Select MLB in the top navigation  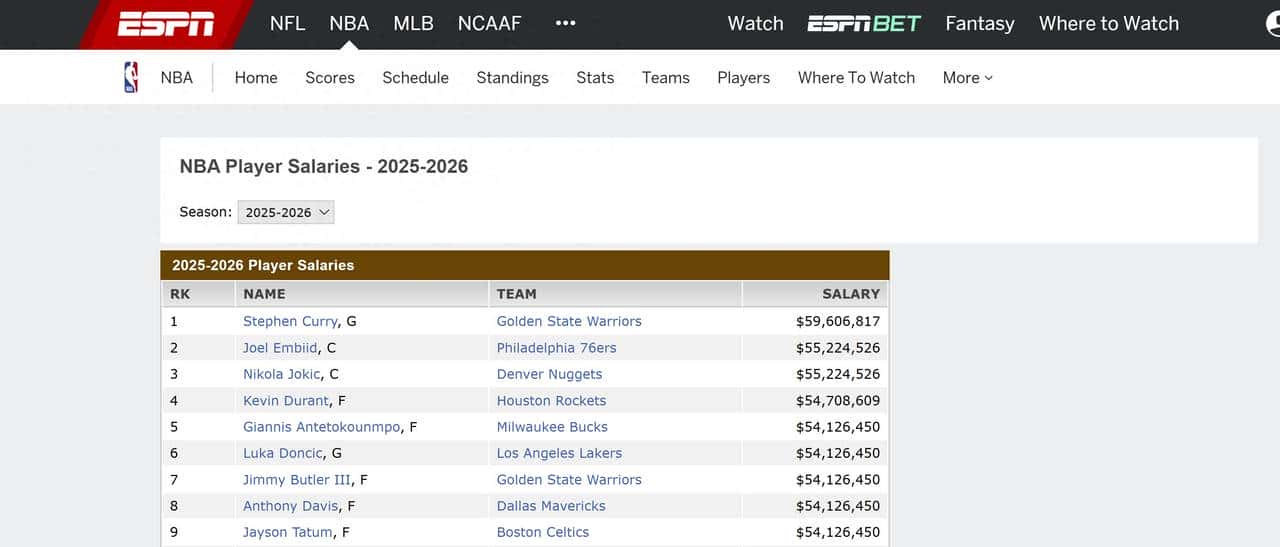coord(413,24)
